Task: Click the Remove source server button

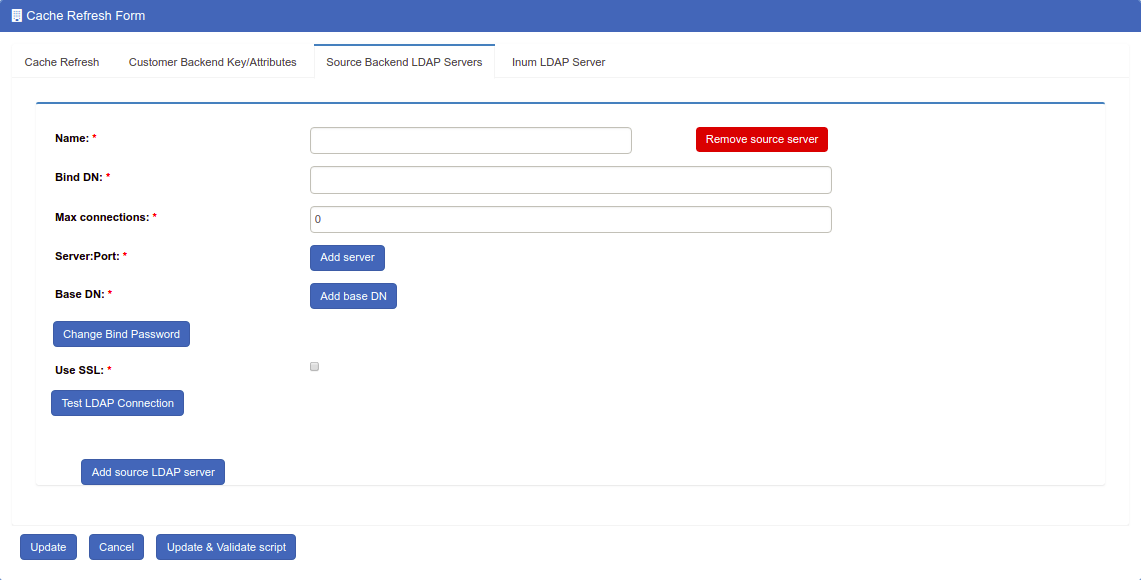Action: tap(761, 139)
